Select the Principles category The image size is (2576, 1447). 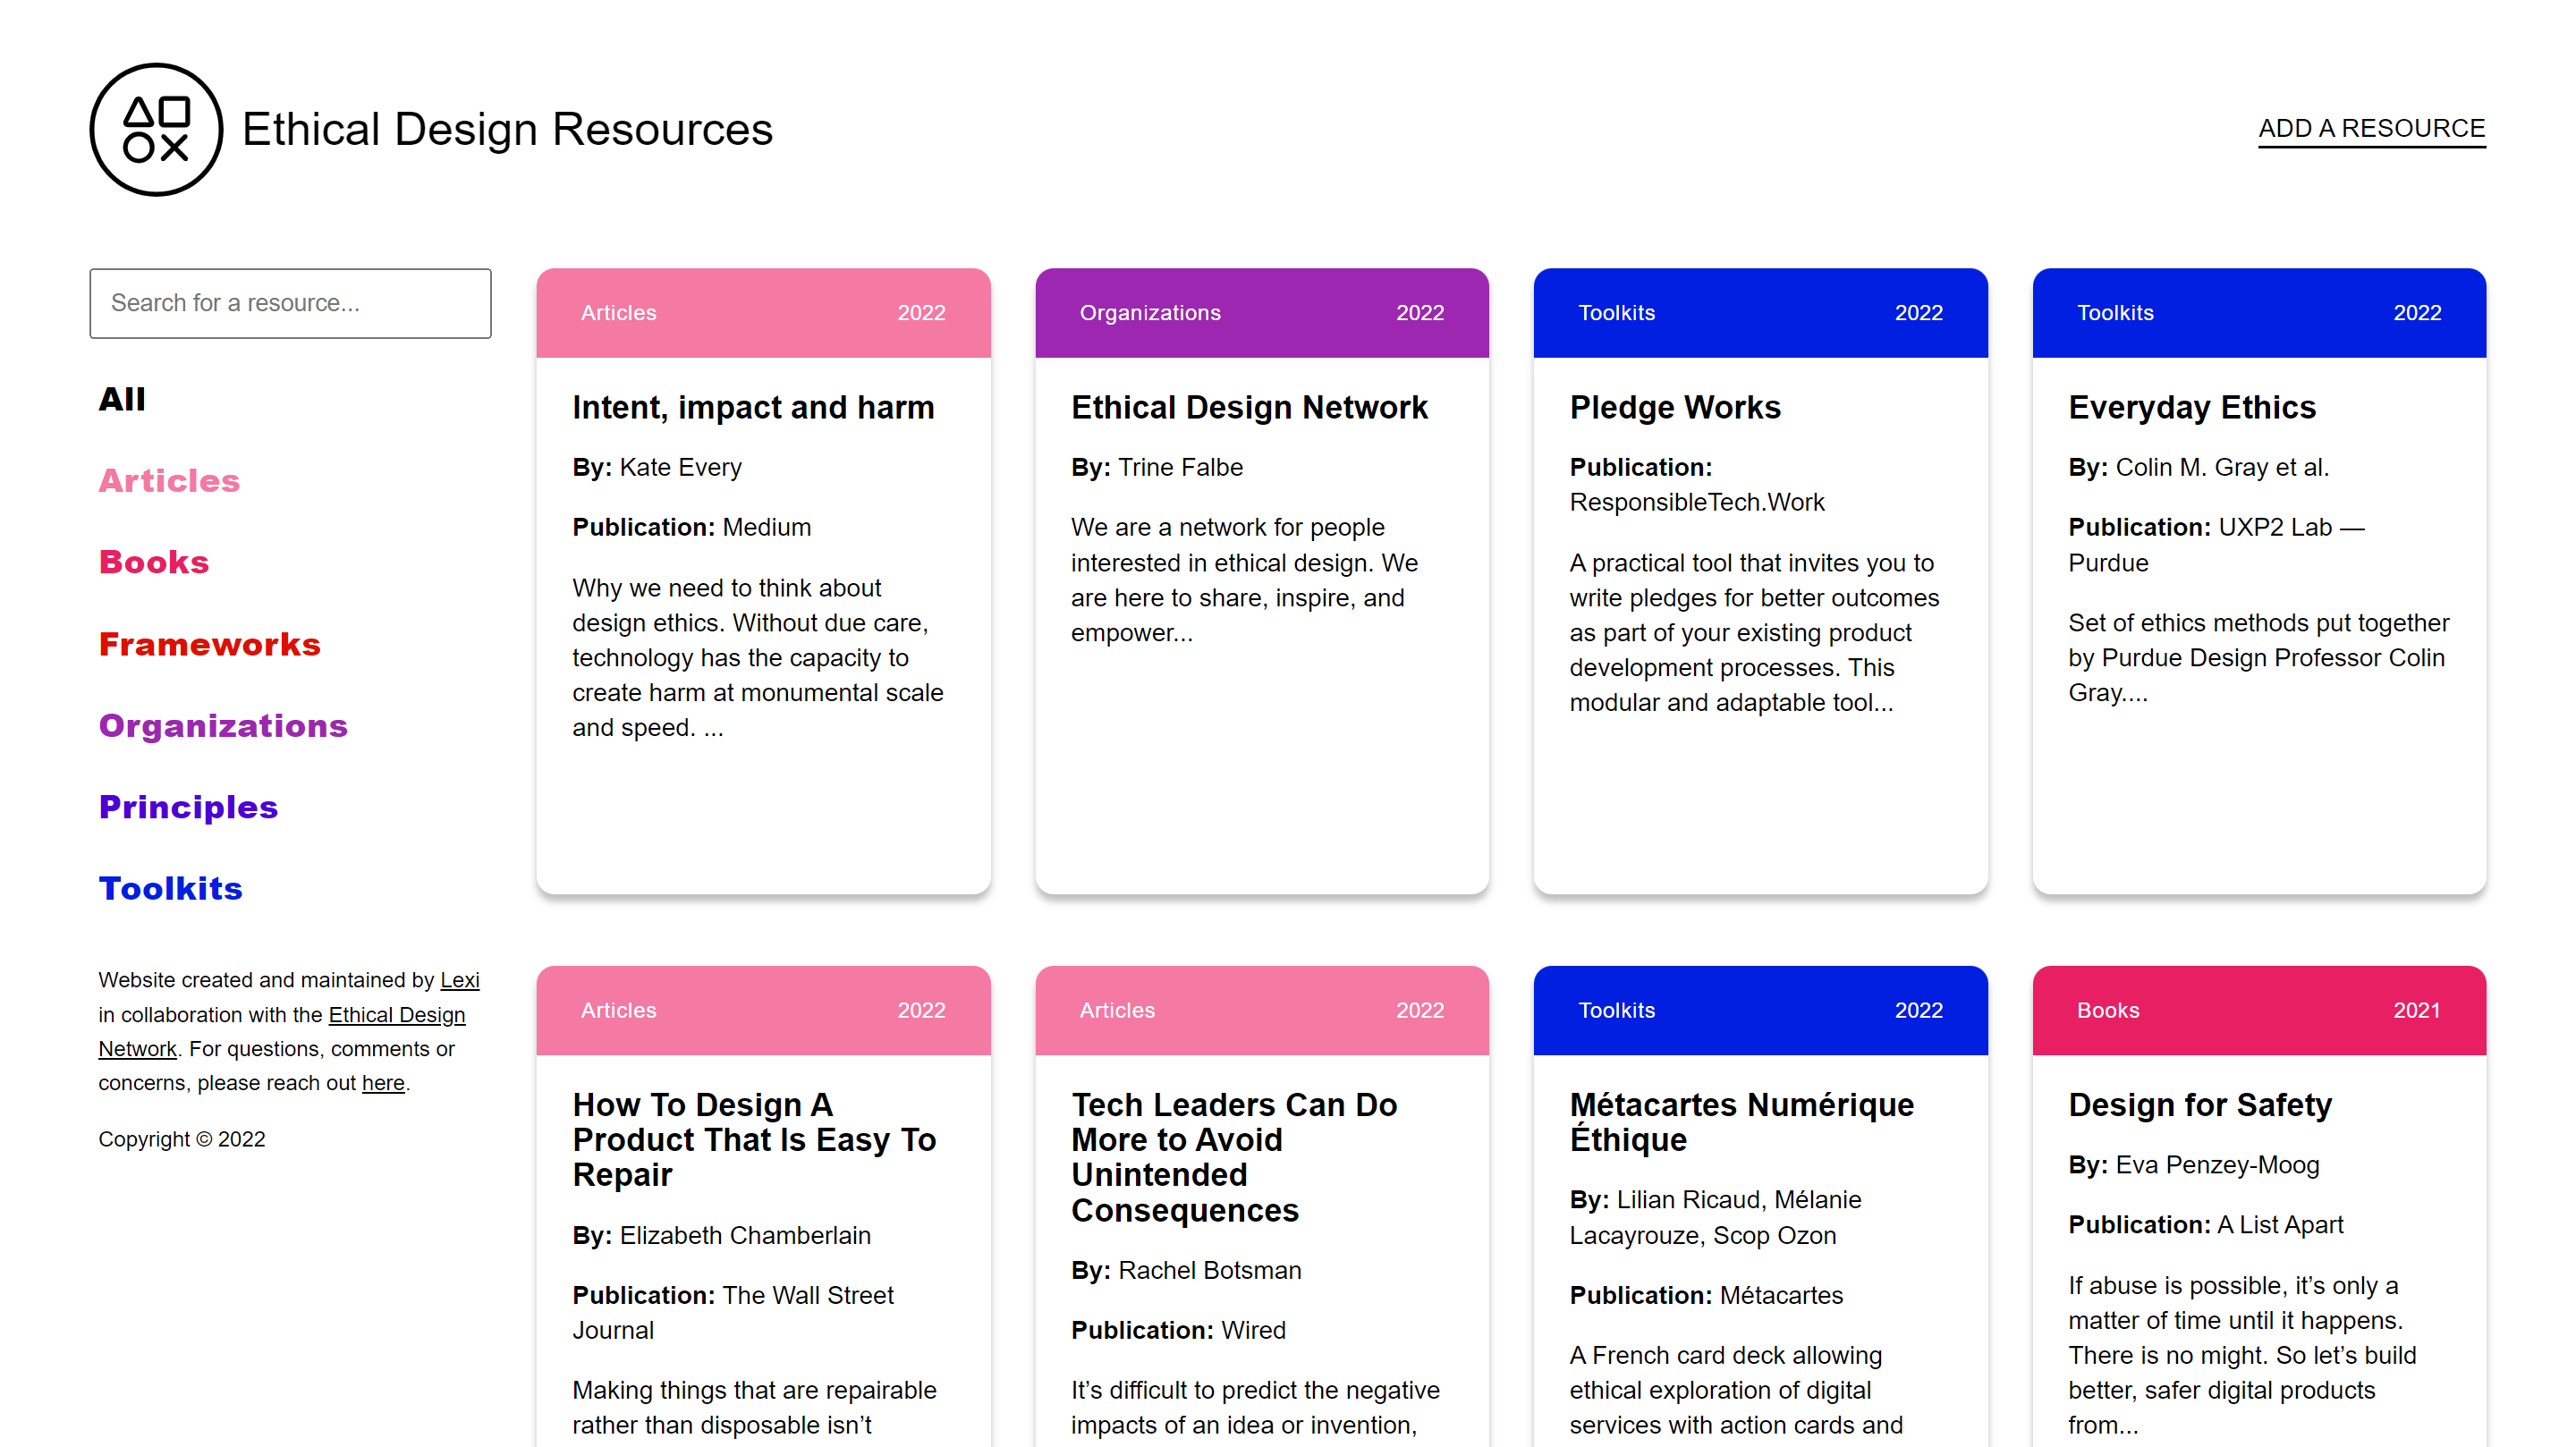point(188,807)
